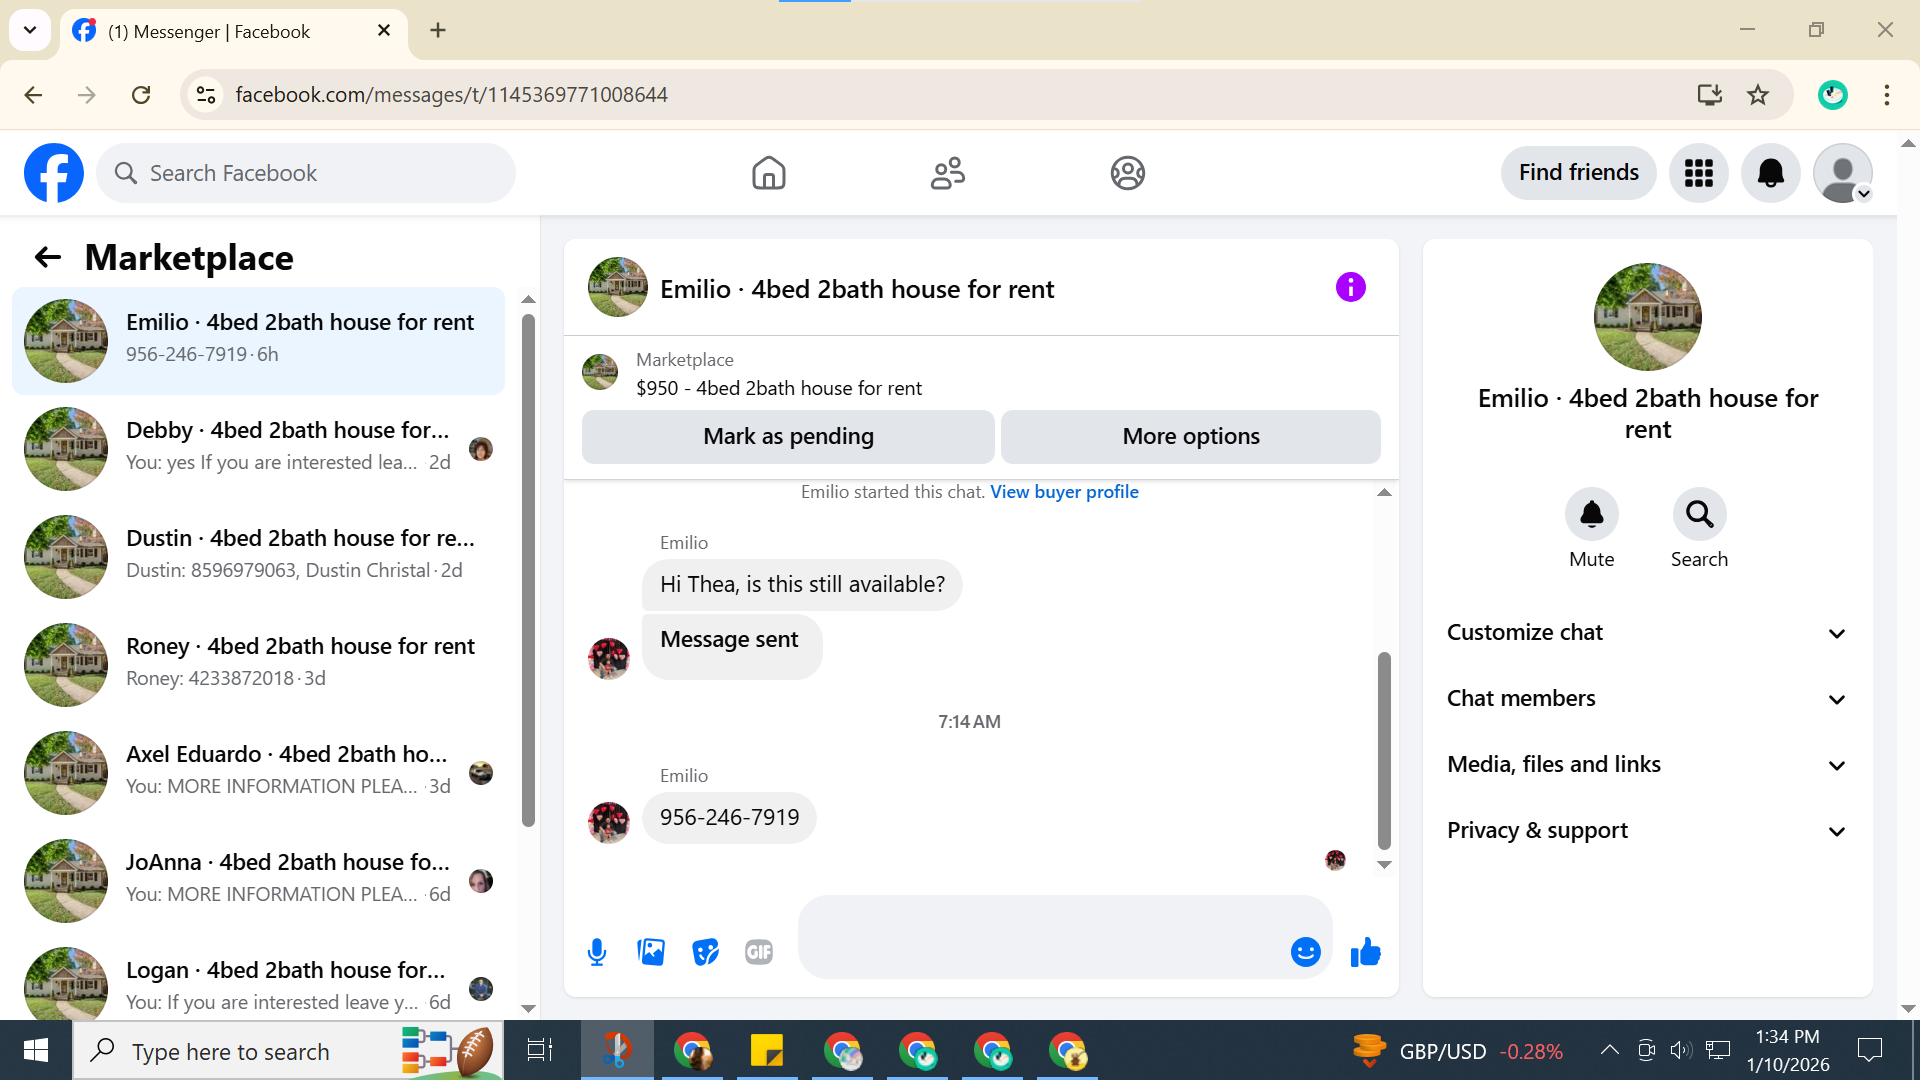Bookmark this page with the star icon
Screen dimensions: 1920x1080
1758,95
